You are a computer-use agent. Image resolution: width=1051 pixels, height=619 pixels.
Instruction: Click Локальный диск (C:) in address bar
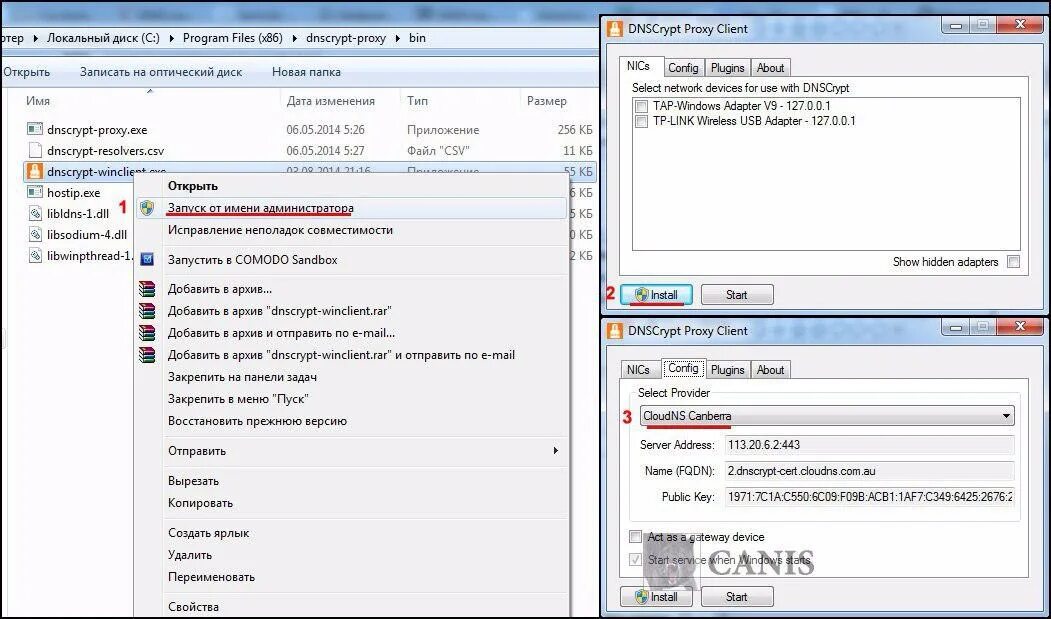point(103,38)
